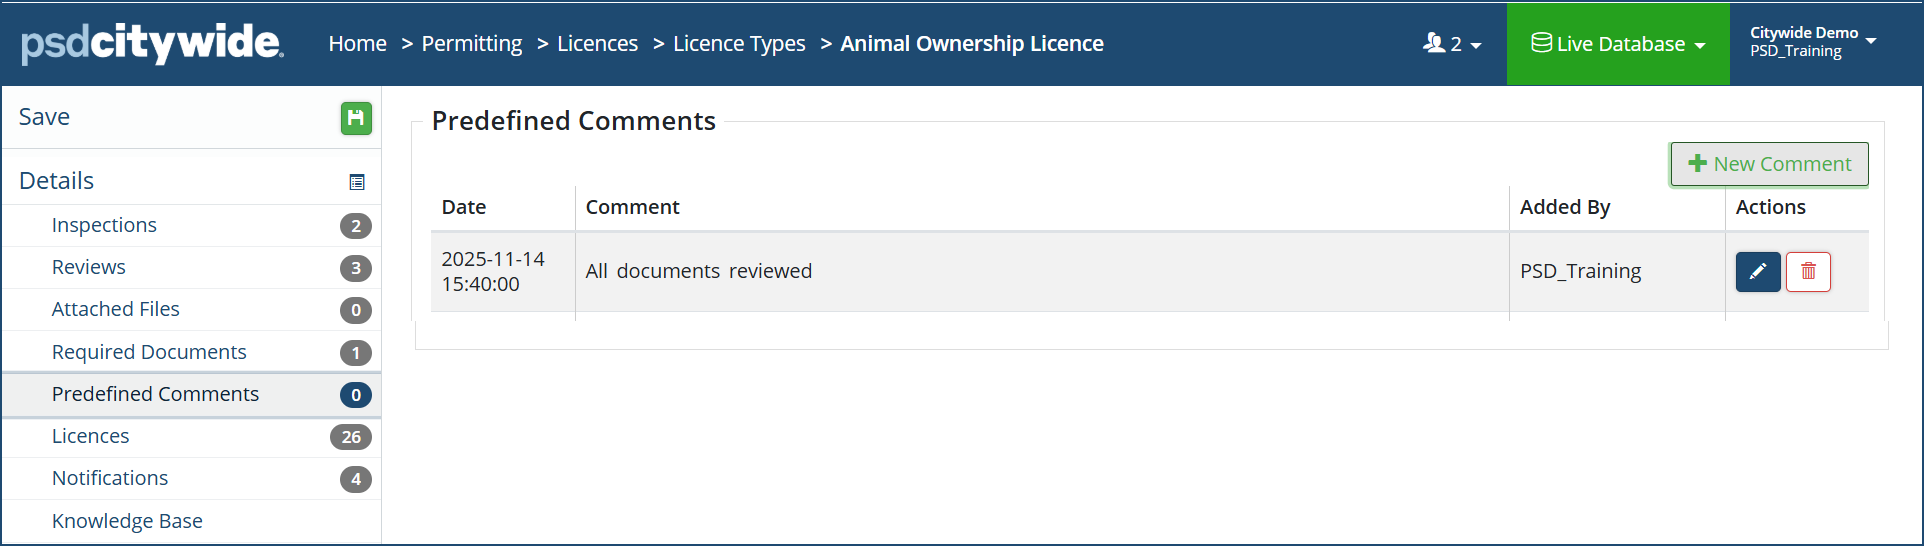Click the Inspections count badge
This screenshot has height=546, width=1924.
[355, 226]
